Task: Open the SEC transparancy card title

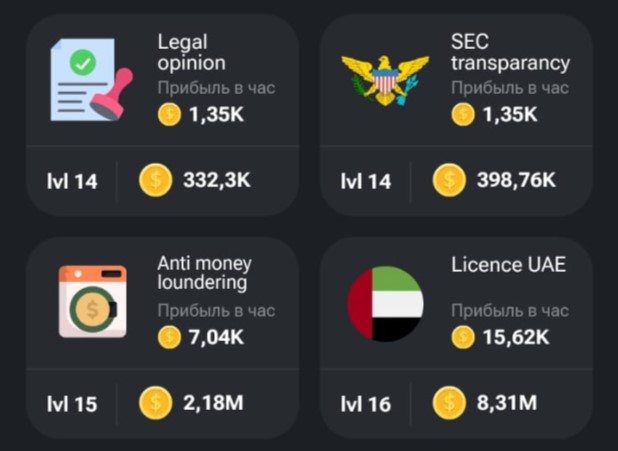Action: click(x=510, y=53)
